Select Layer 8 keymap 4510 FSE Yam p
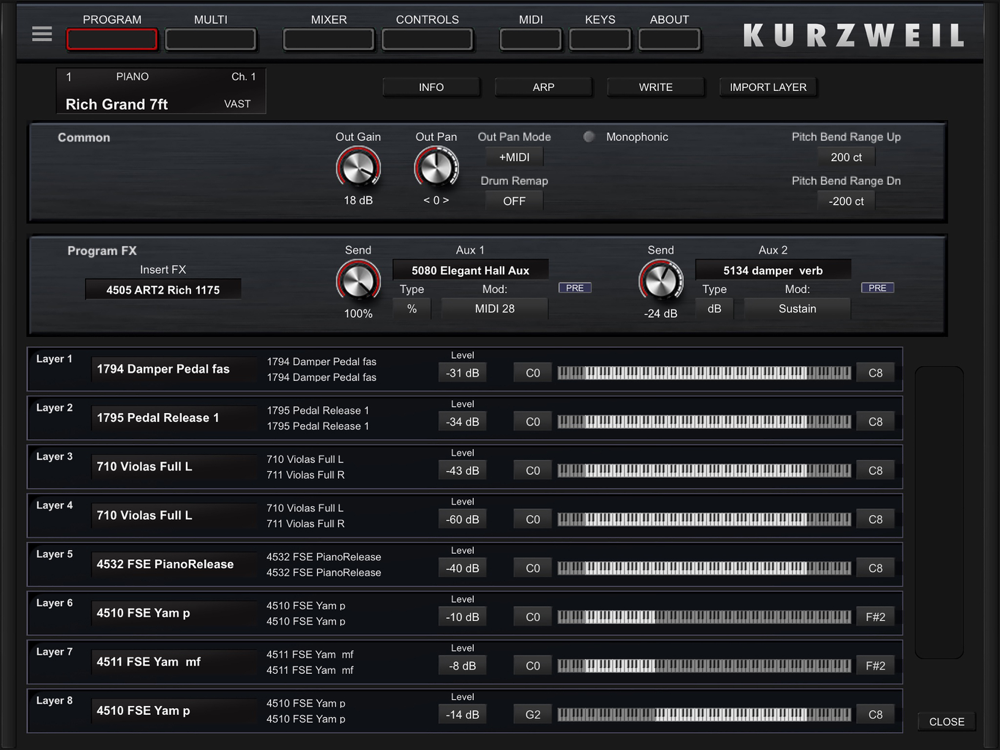The image size is (1000, 750). [x=174, y=710]
